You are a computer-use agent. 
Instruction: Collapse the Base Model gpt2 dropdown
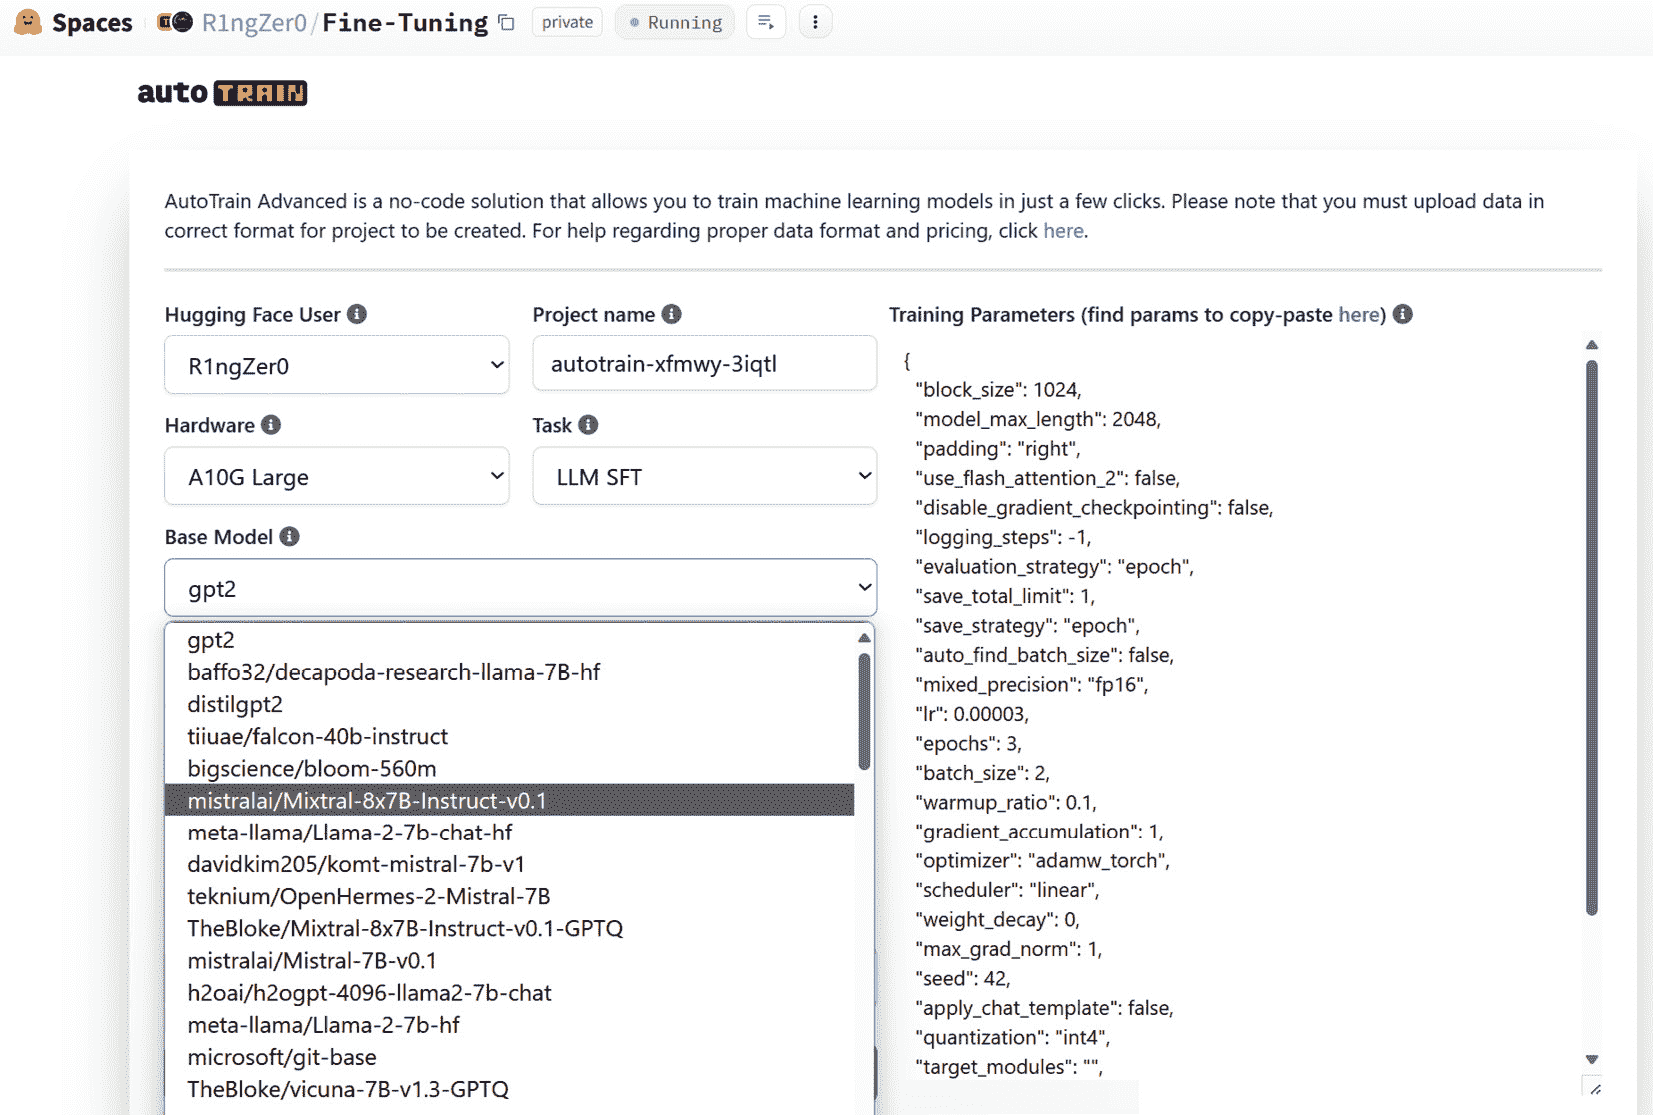tap(521, 588)
